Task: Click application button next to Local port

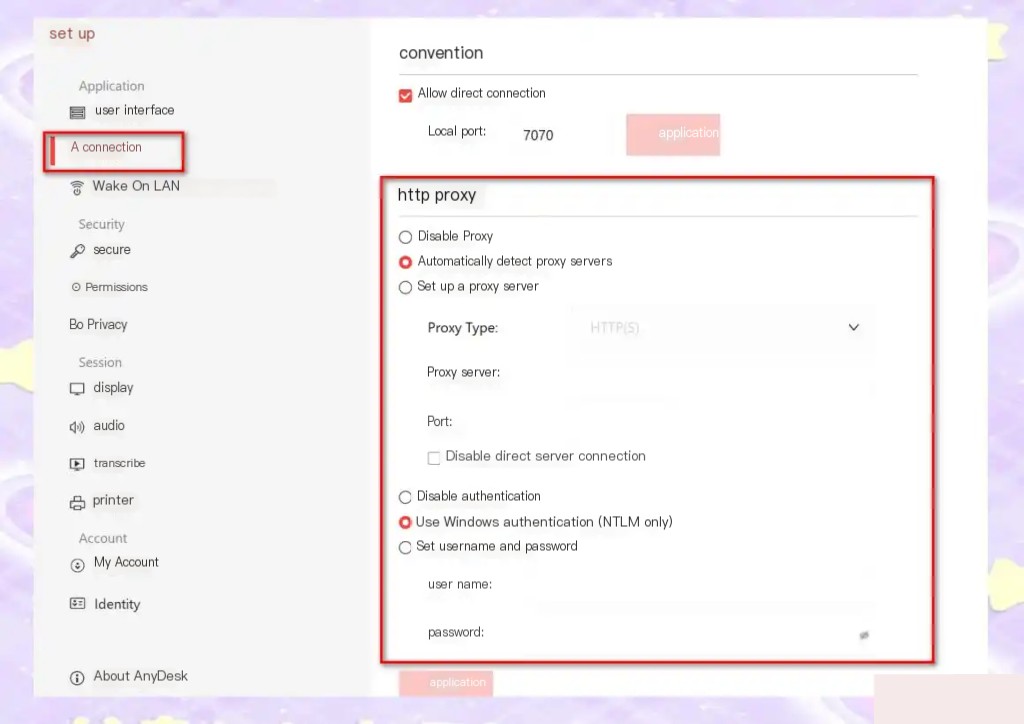Action: coord(673,134)
